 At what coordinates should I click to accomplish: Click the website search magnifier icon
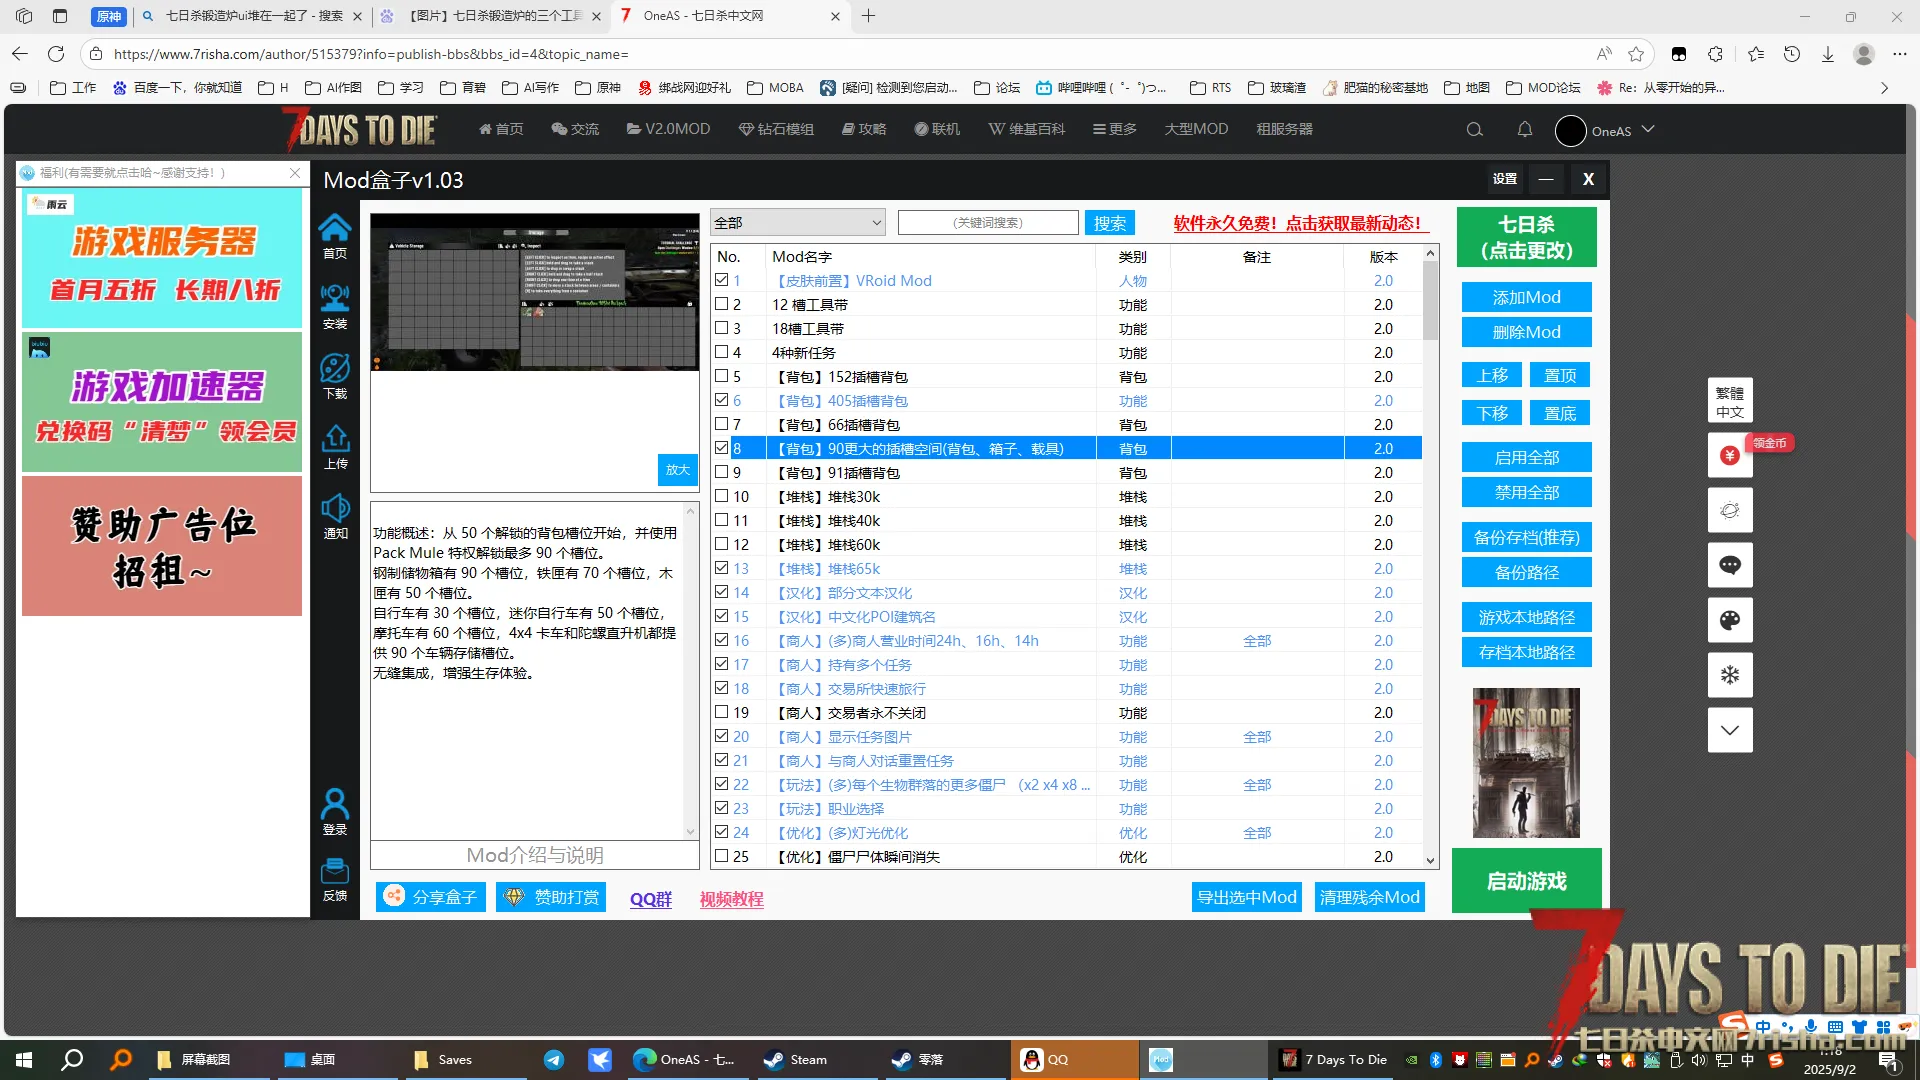pyautogui.click(x=1474, y=130)
